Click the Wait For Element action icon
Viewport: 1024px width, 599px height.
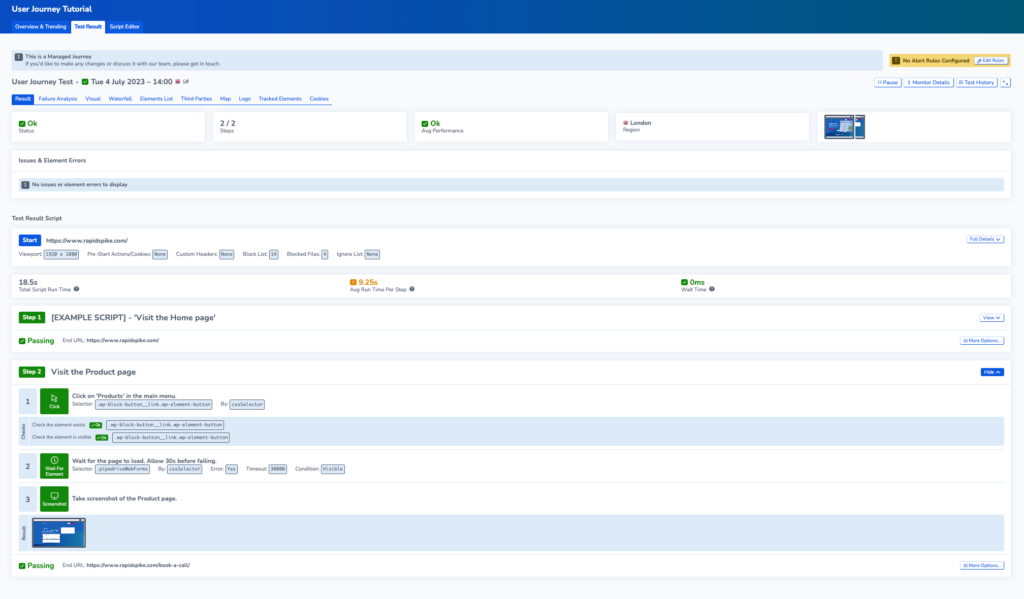point(54,466)
